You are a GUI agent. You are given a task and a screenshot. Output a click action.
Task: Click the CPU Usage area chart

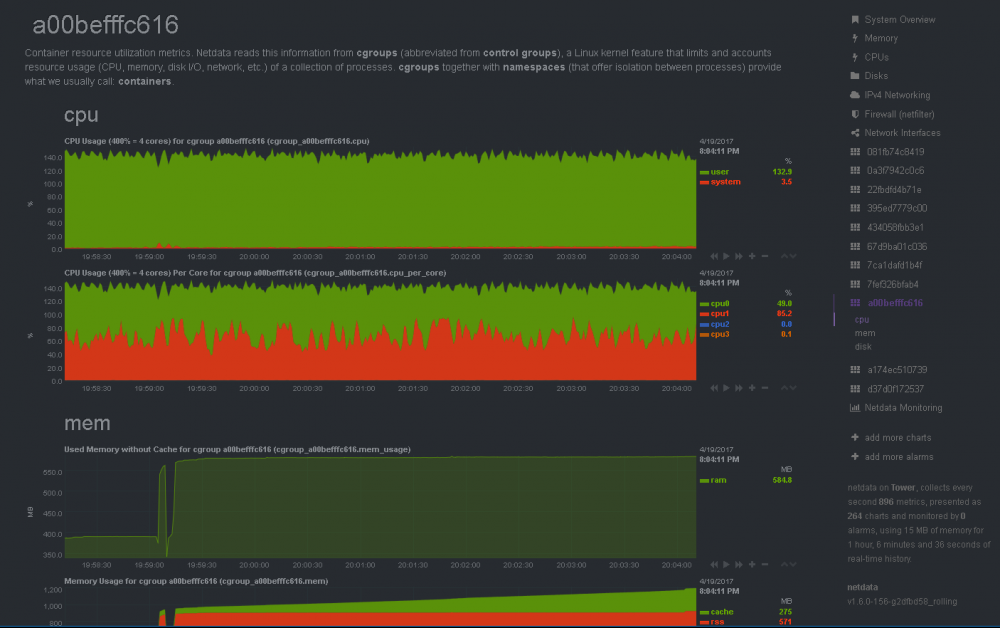[x=380, y=199]
